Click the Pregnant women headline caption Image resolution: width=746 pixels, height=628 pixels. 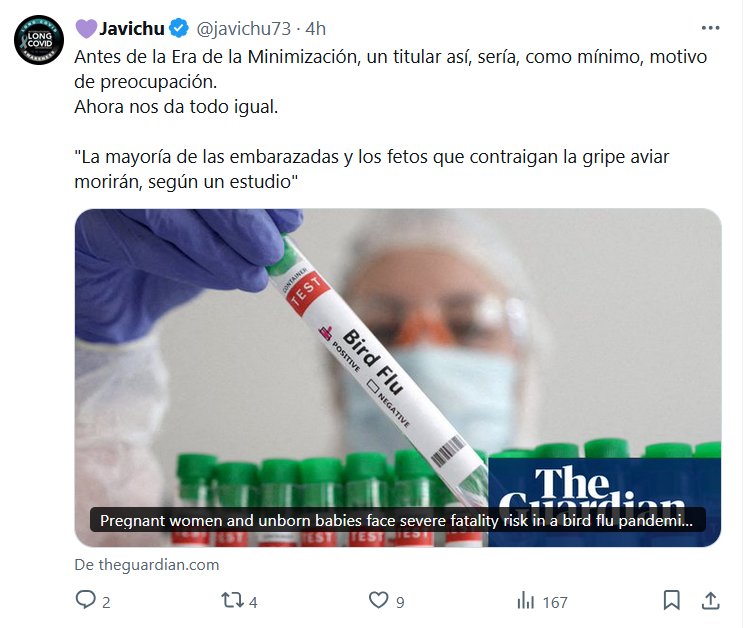[397, 520]
